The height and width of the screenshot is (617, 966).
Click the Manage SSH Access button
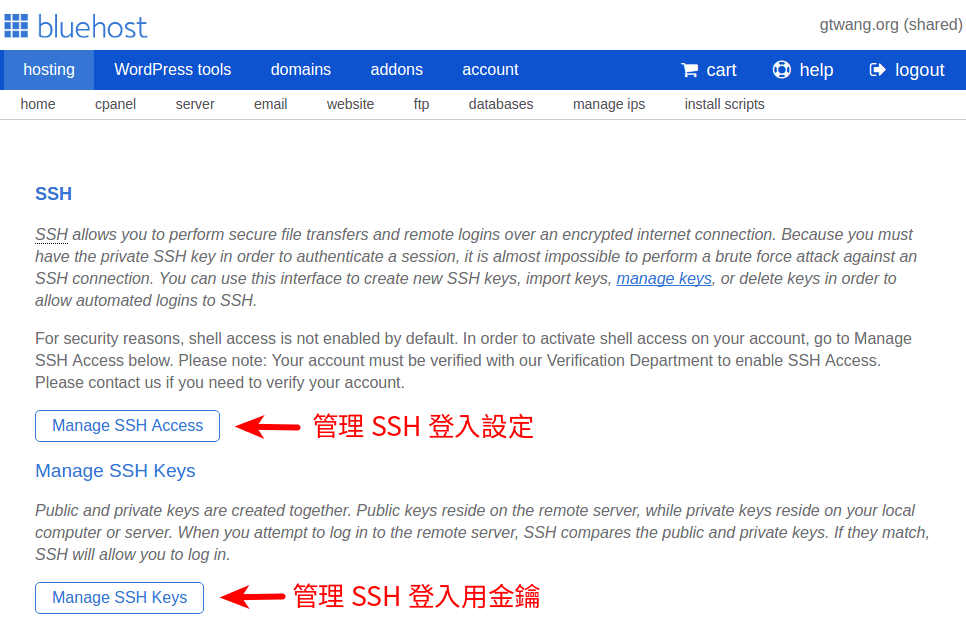coord(127,425)
